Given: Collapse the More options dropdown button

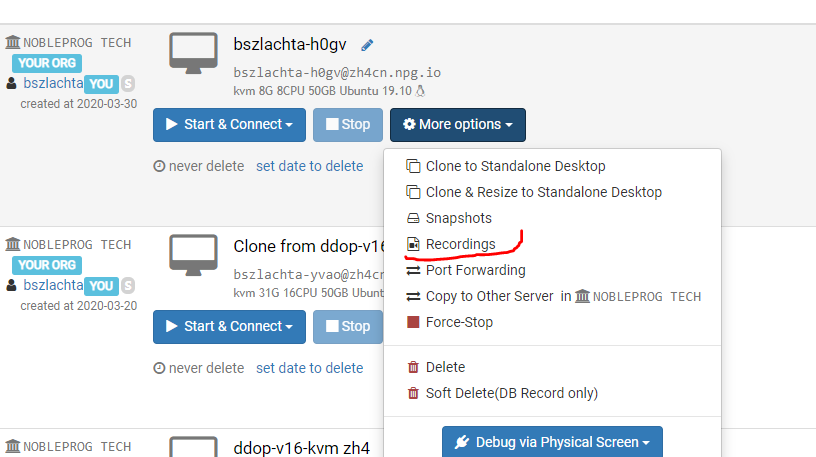Looking at the screenshot, I should pyautogui.click(x=458, y=125).
